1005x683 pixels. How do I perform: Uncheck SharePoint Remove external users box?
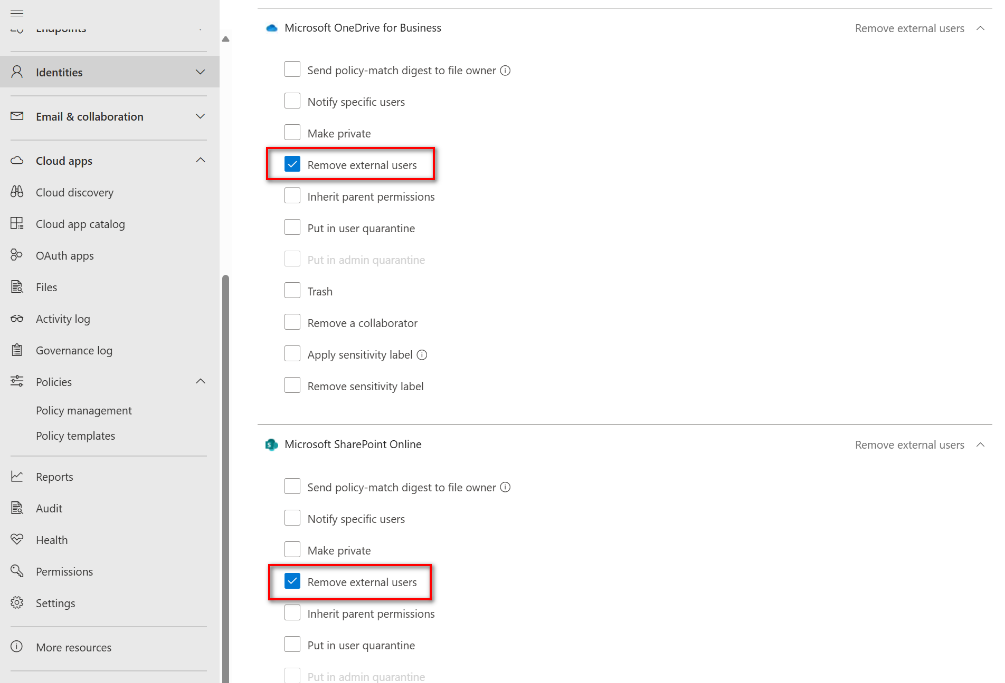pos(292,581)
